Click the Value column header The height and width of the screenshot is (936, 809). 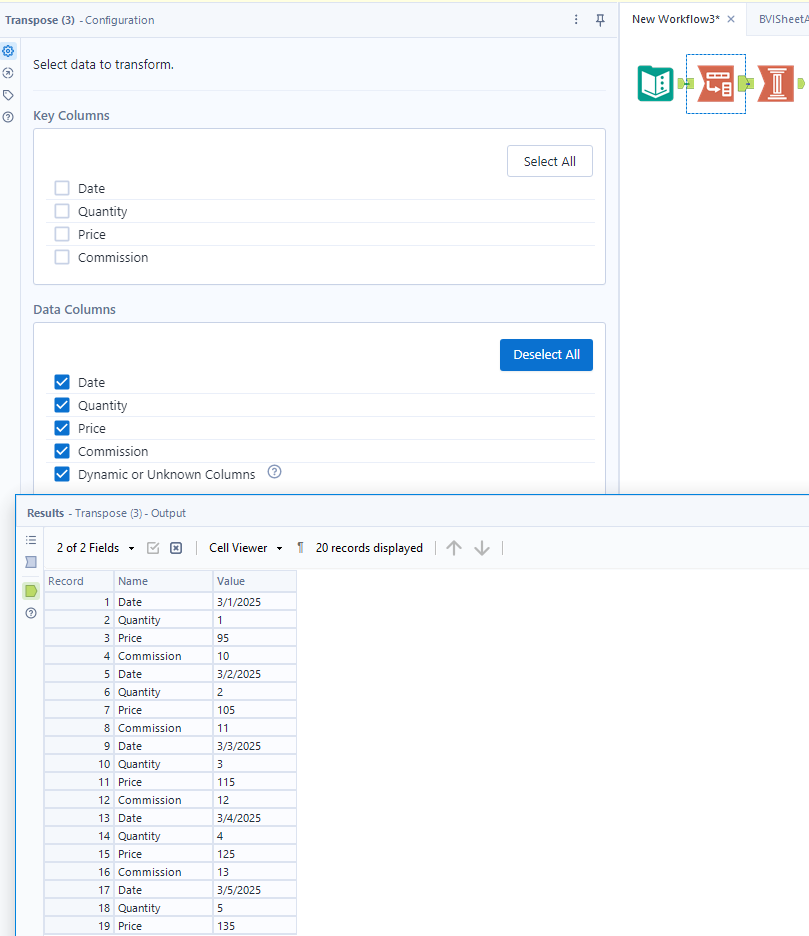click(255, 581)
